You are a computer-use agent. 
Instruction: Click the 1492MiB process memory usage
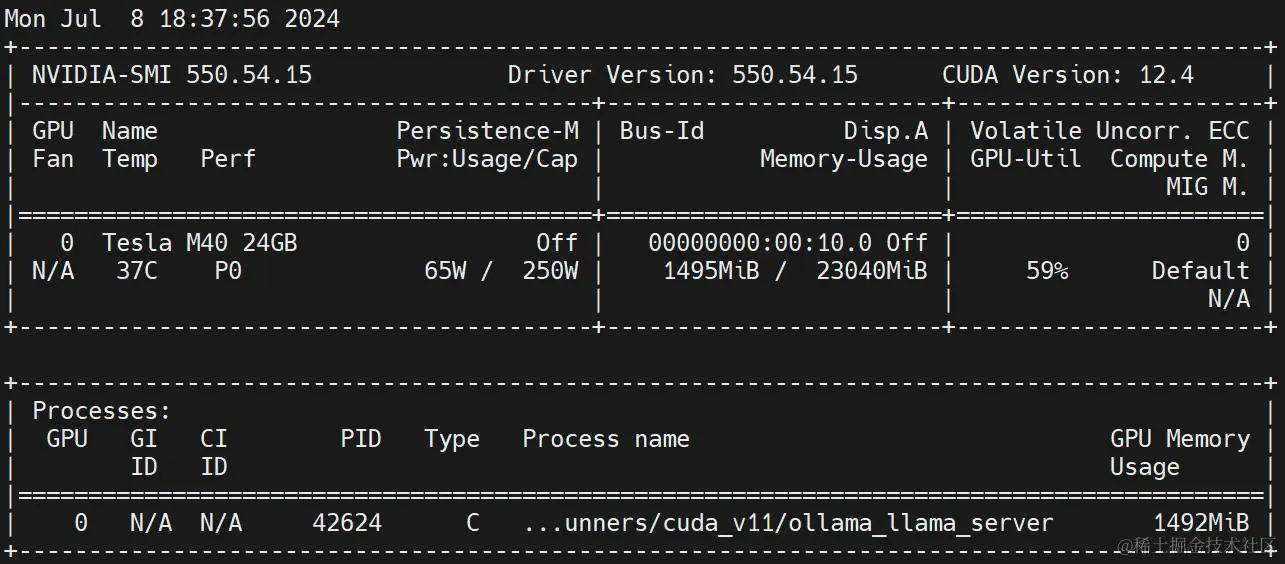[1201, 523]
